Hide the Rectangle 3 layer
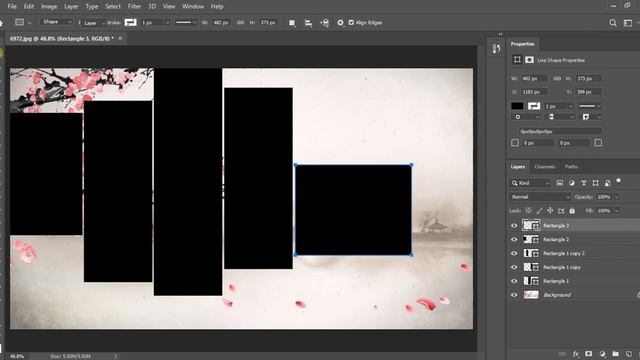Viewport: 640px width, 360px height. point(514,225)
